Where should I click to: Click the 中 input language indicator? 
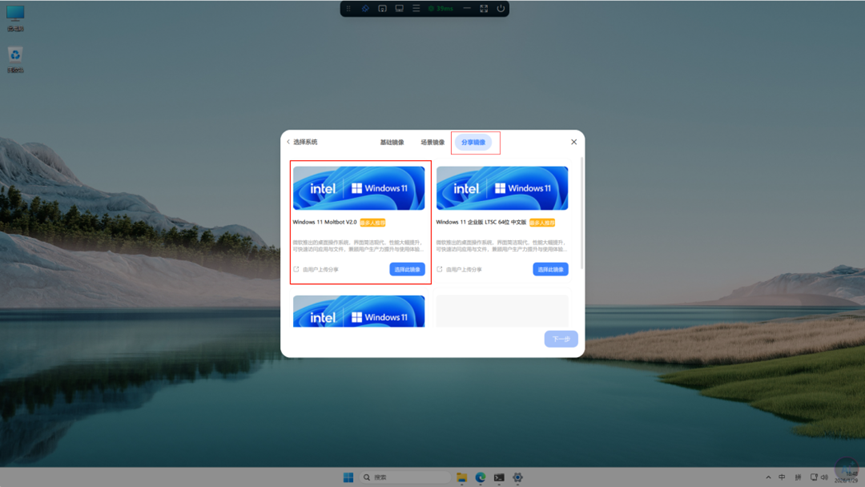point(782,477)
